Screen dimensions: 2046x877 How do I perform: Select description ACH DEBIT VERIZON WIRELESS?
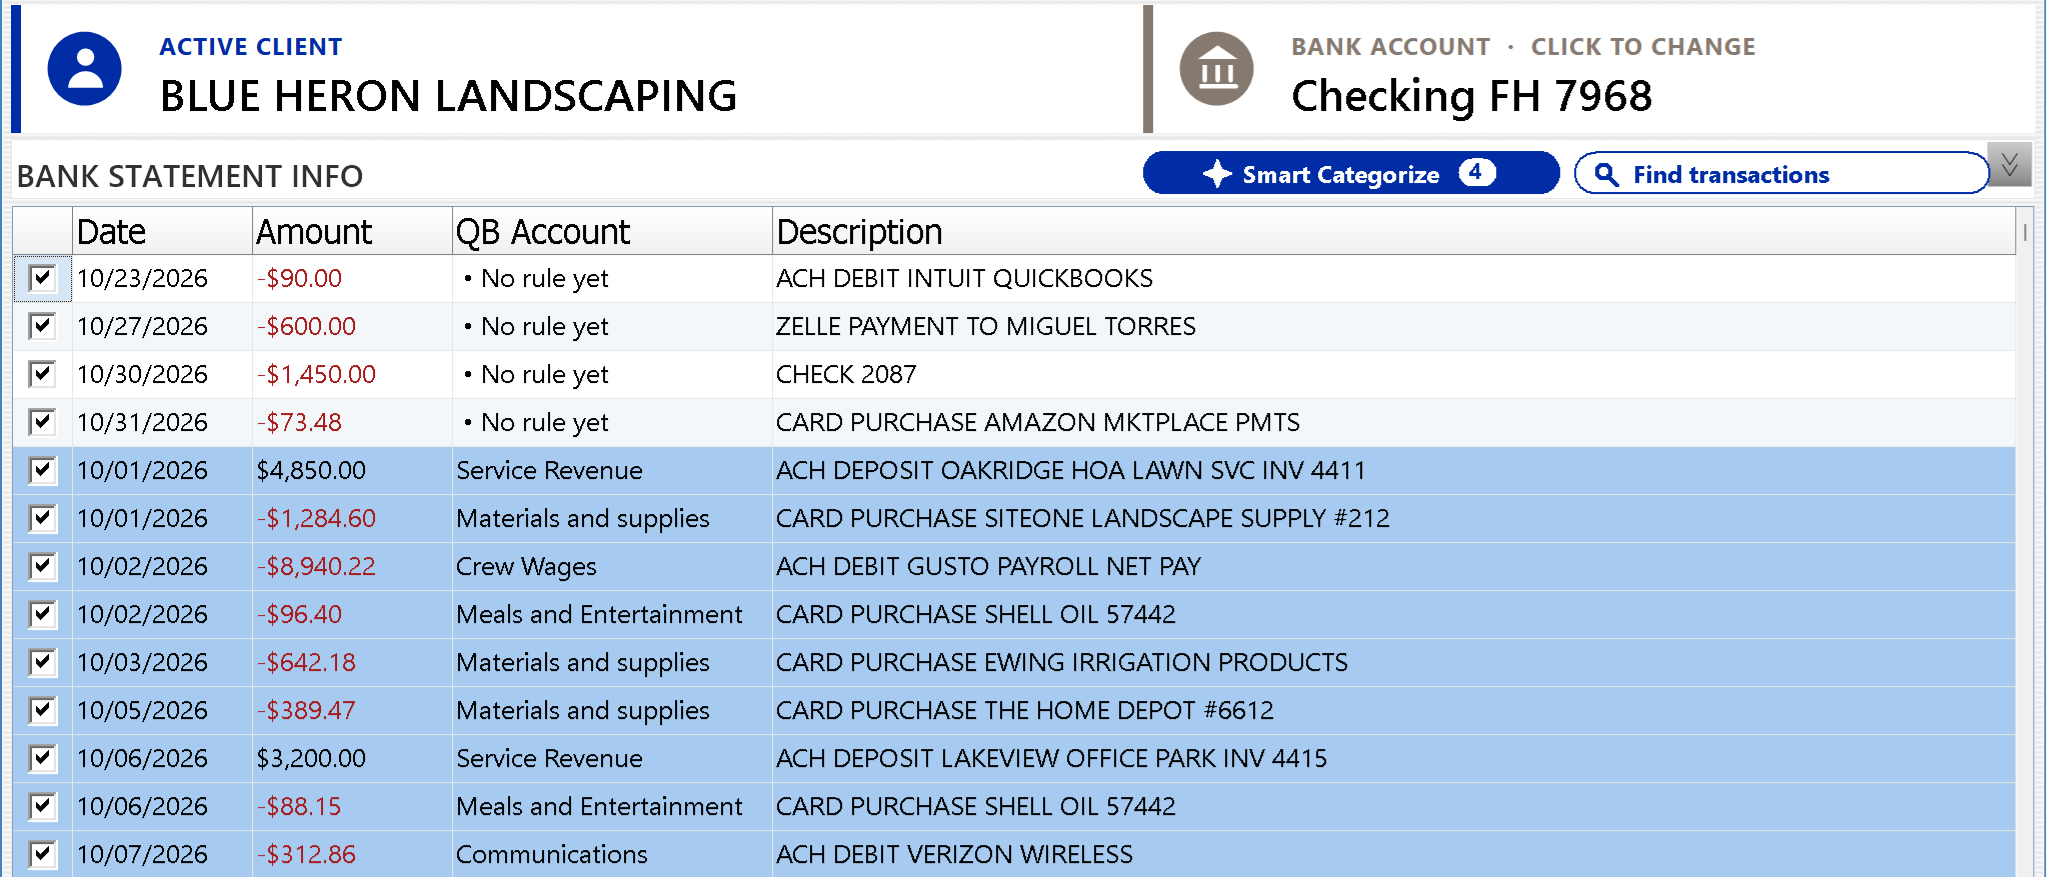[x=954, y=854]
